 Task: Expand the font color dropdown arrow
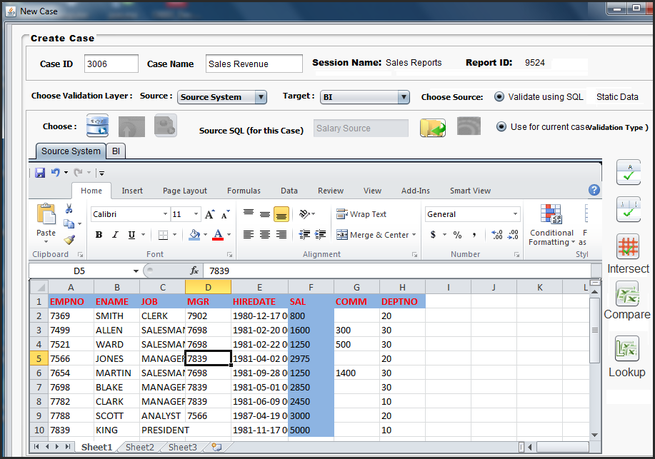pos(229,235)
